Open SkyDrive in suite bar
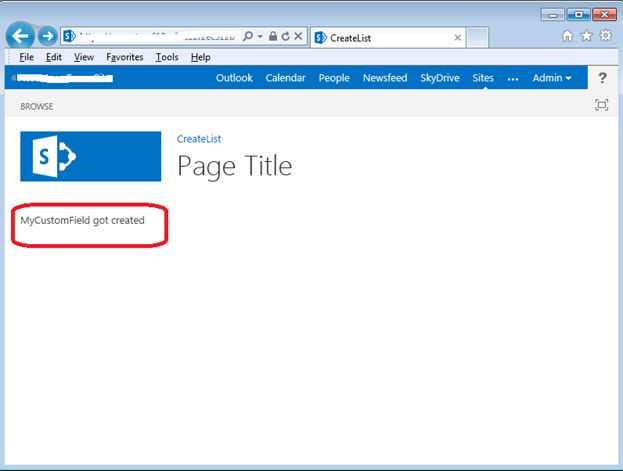623x471 pixels. point(440,78)
